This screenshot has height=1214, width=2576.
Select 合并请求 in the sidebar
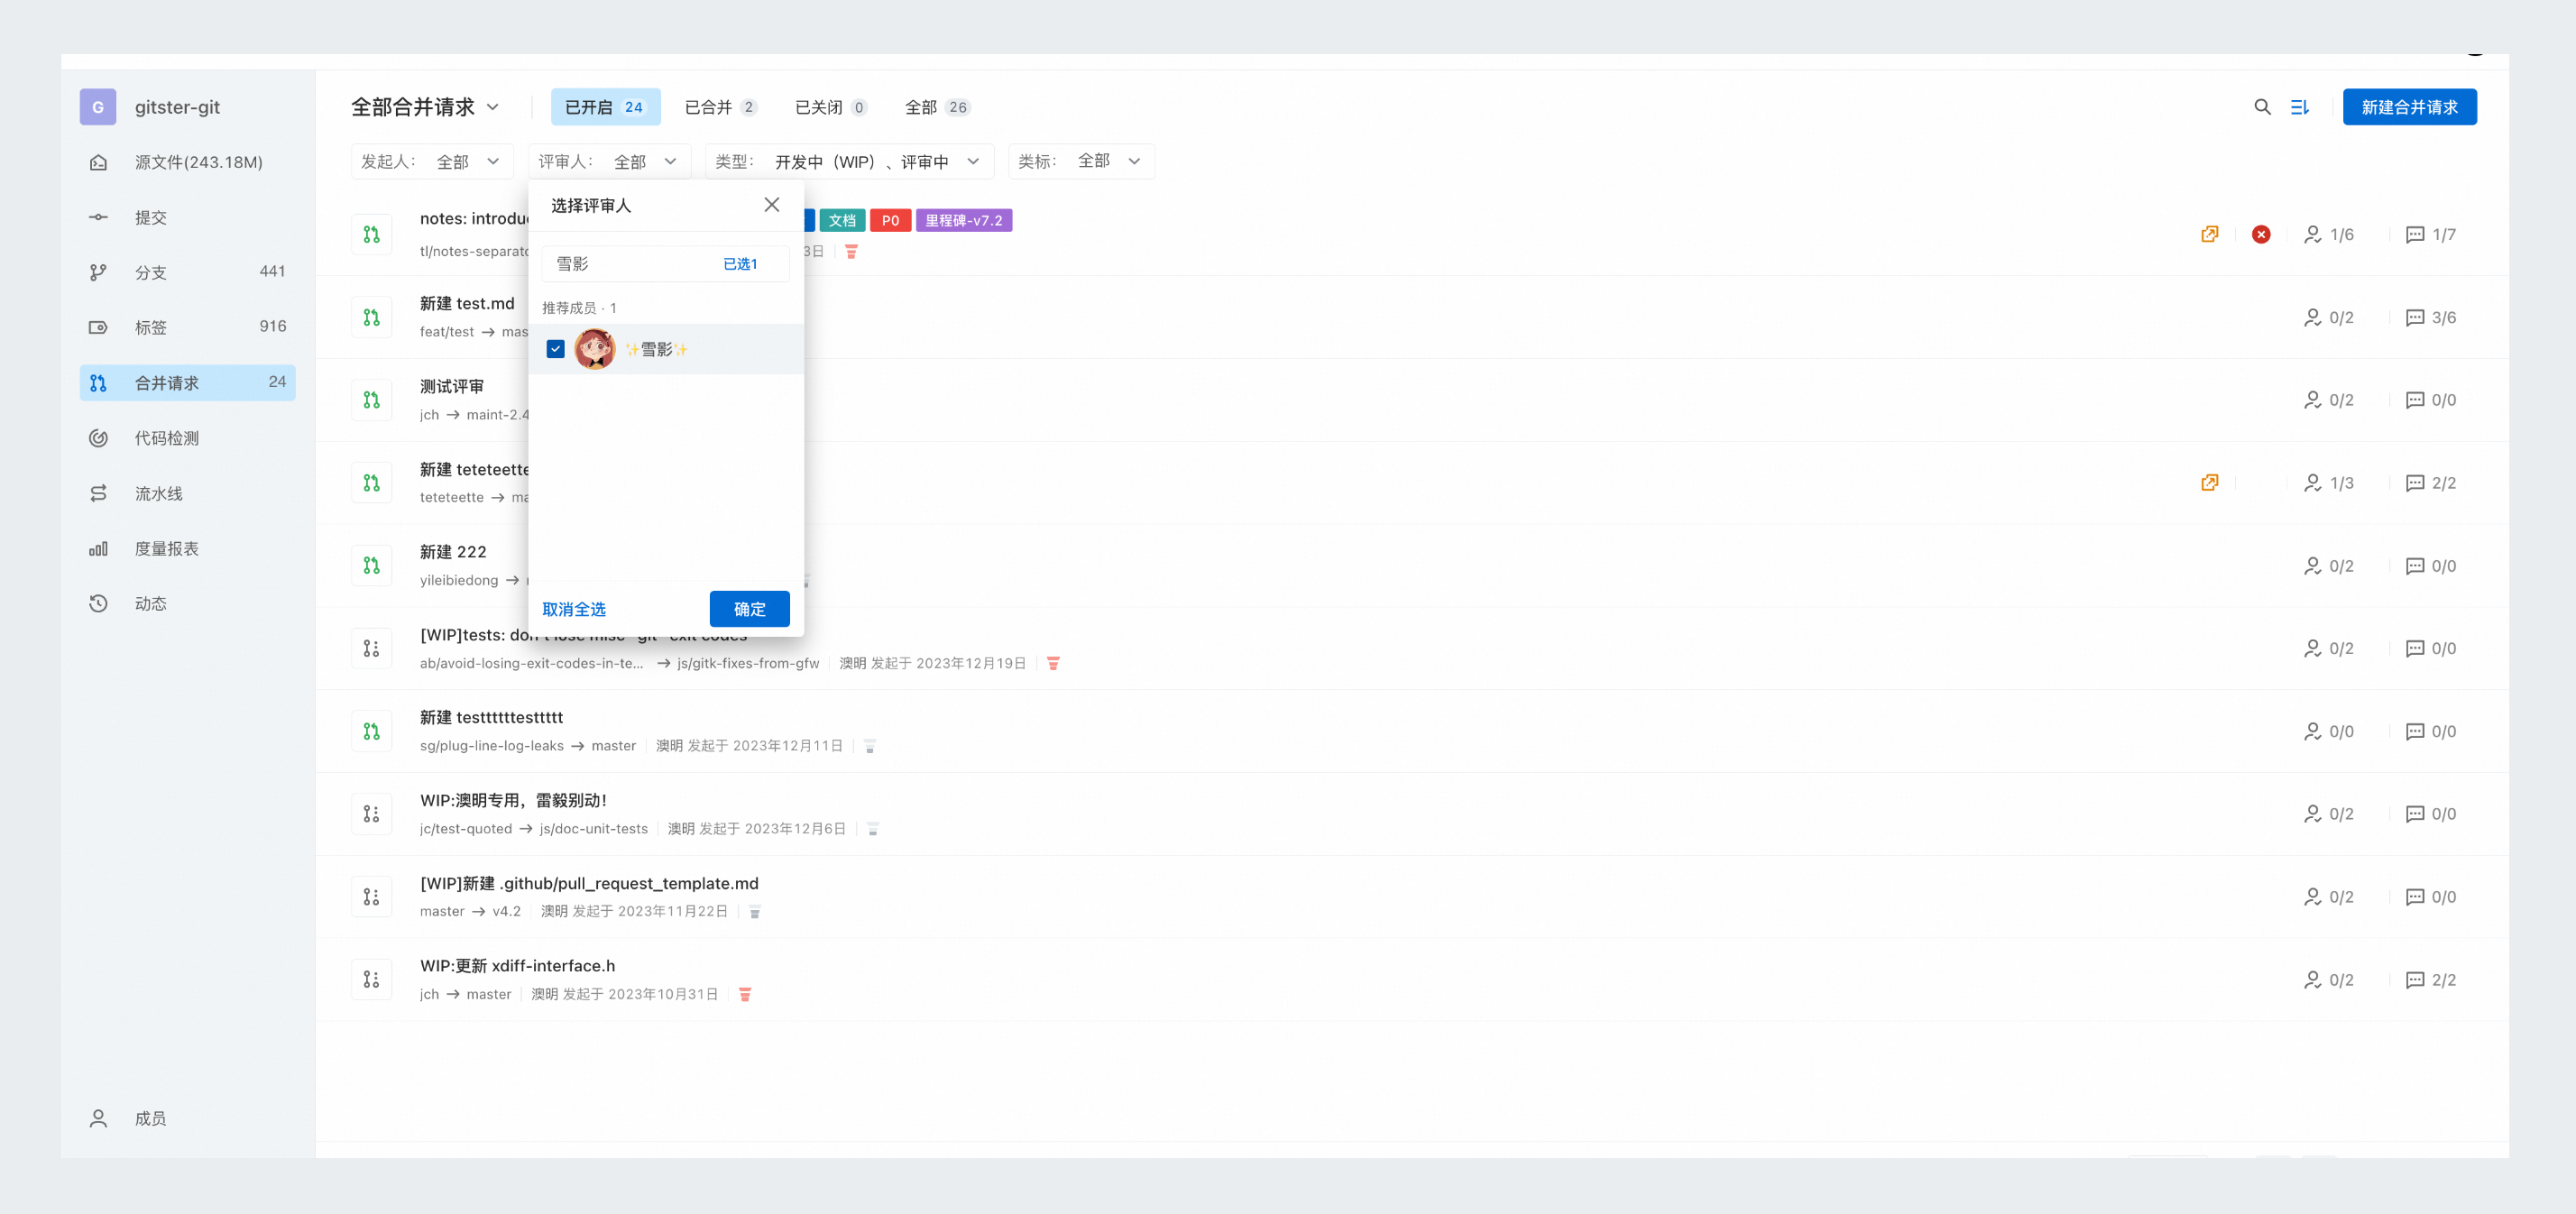tap(188, 382)
